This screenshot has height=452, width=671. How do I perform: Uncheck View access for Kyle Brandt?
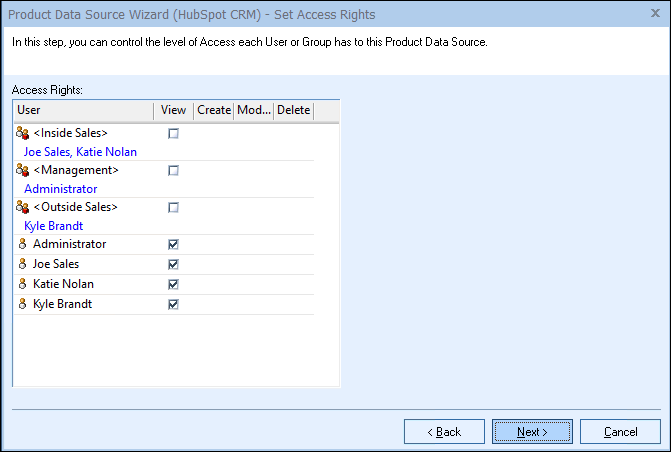coord(173,304)
